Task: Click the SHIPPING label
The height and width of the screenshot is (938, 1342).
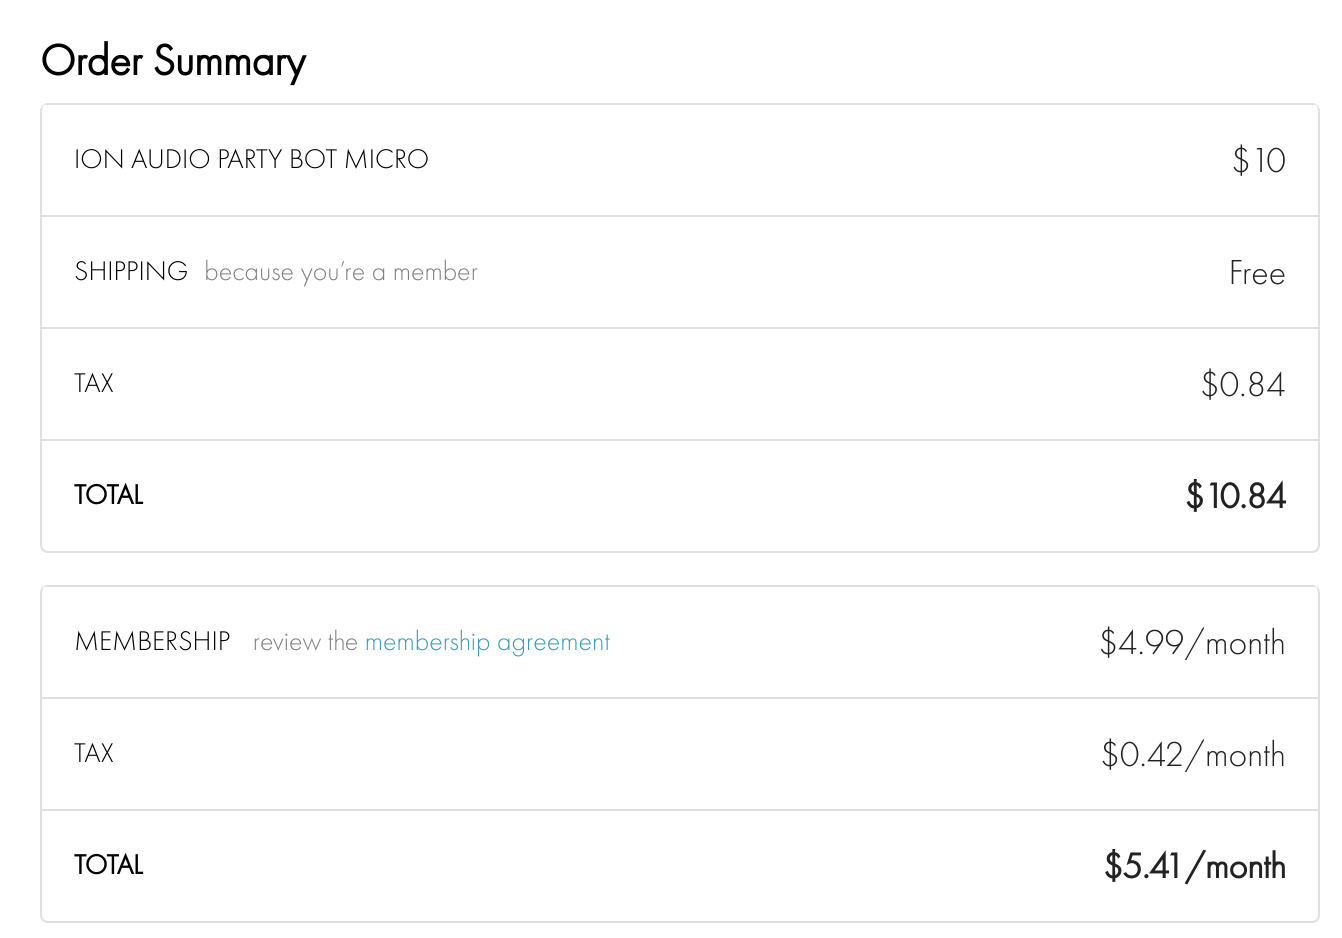Action: click(x=131, y=272)
